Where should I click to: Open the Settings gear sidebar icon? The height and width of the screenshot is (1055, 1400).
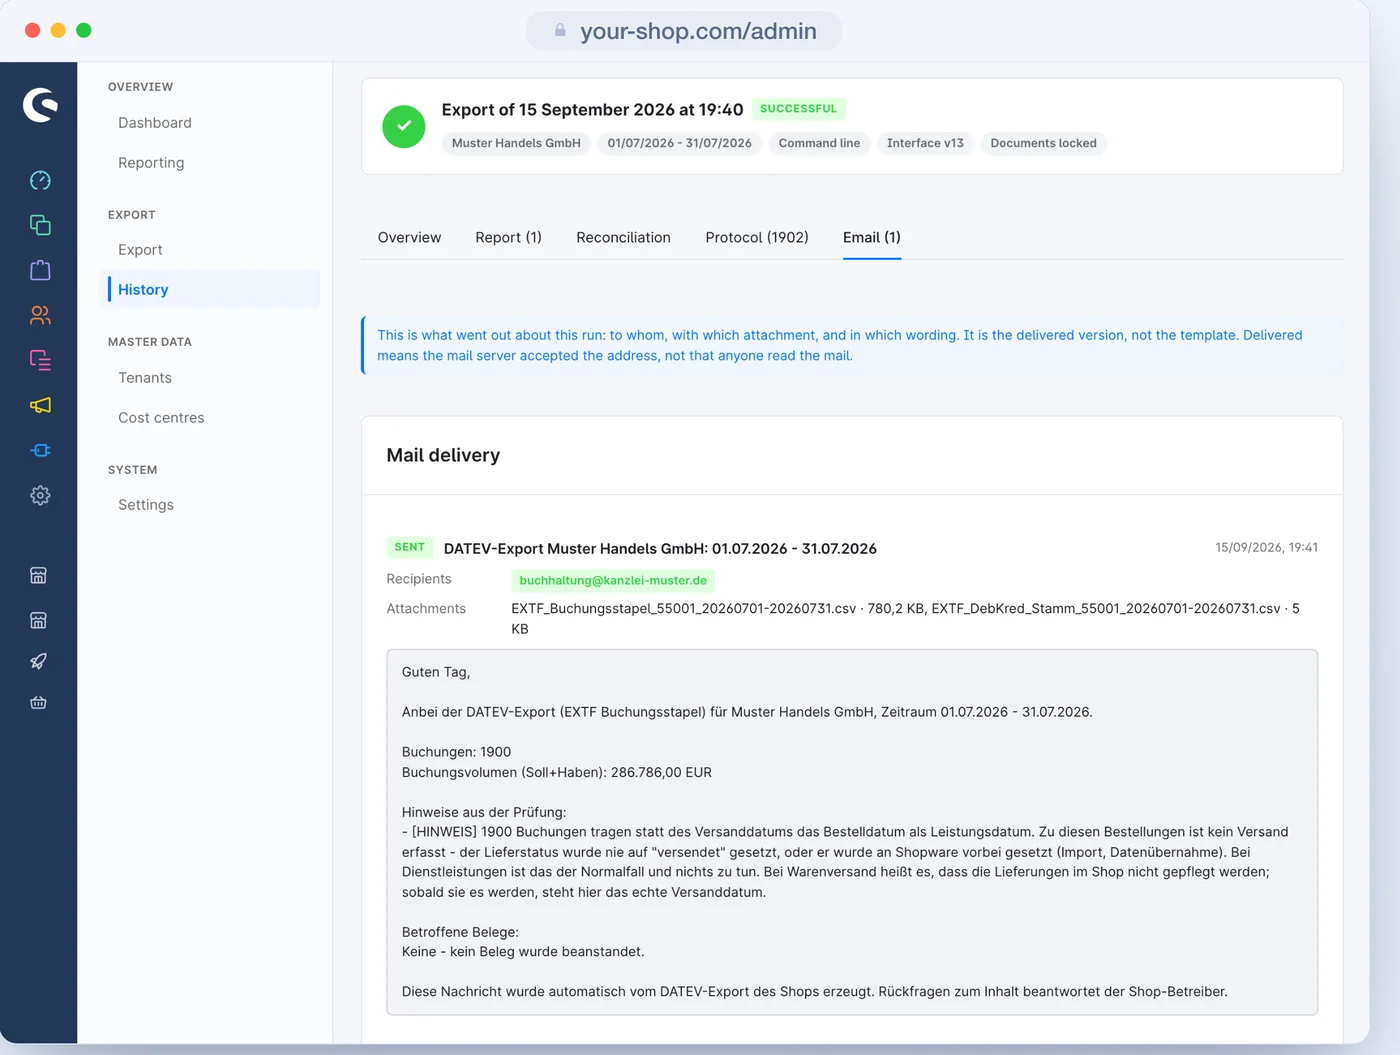click(40, 495)
